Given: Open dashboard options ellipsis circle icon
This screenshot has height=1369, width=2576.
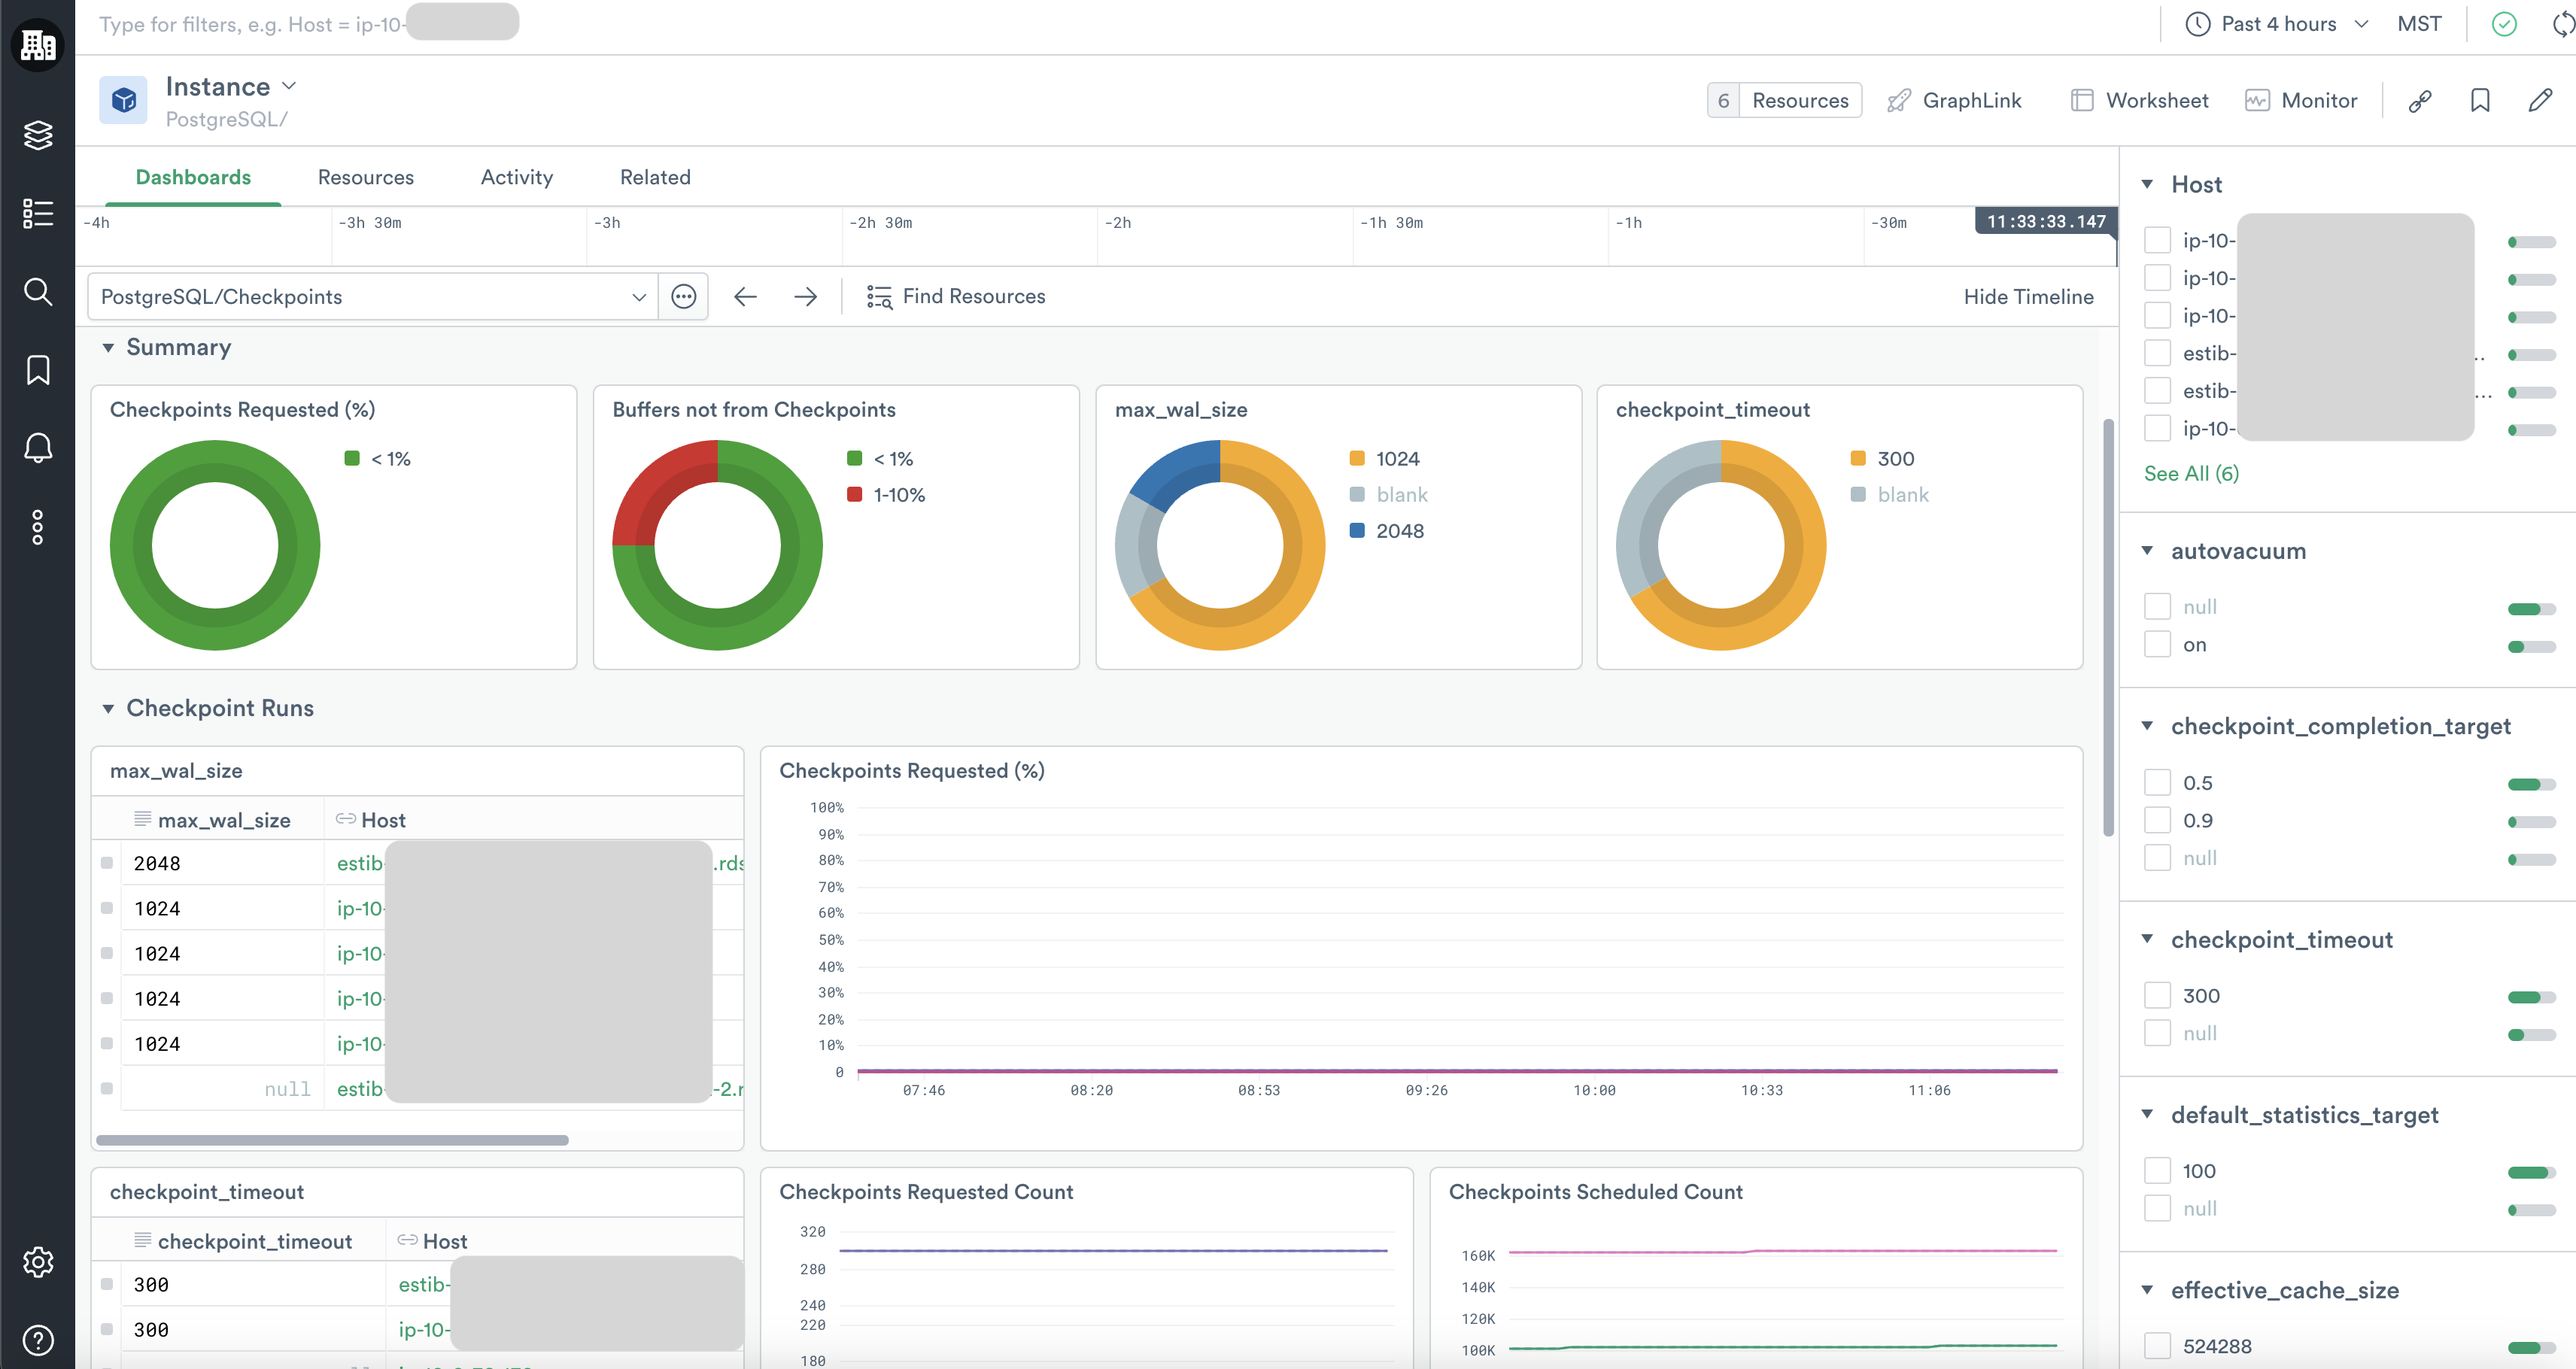Looking at the screenshot, I should click(x=684, y=297).
